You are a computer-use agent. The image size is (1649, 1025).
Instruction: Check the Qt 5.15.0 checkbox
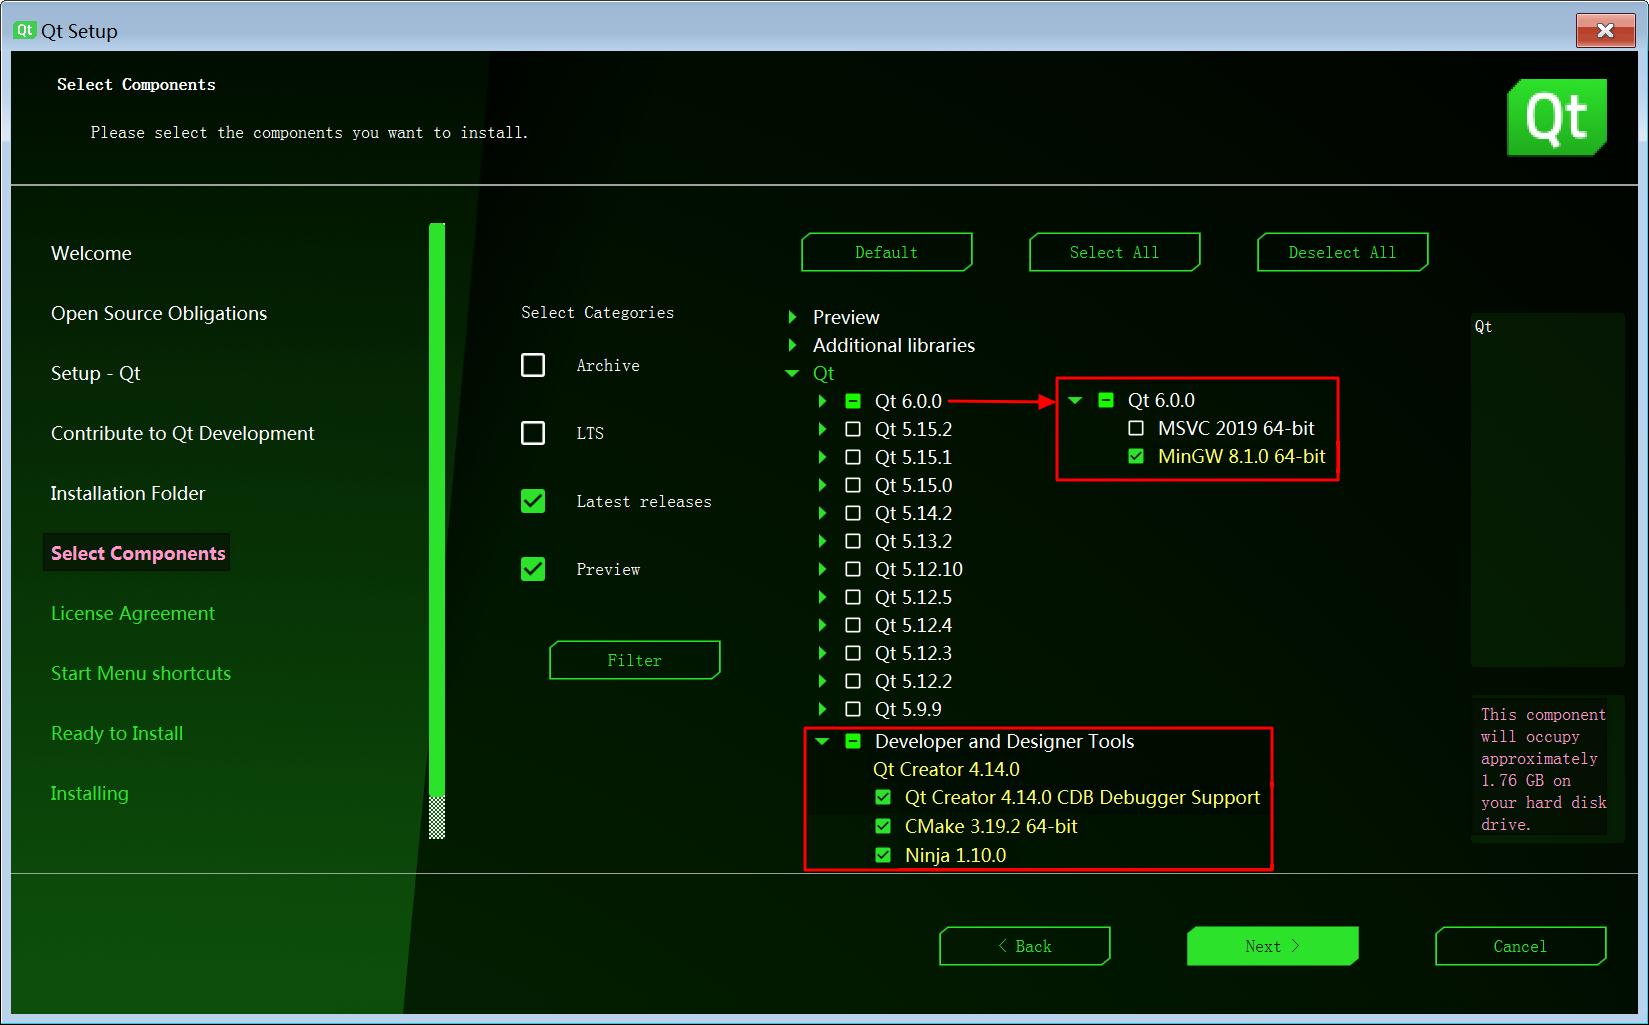(853, 485)
